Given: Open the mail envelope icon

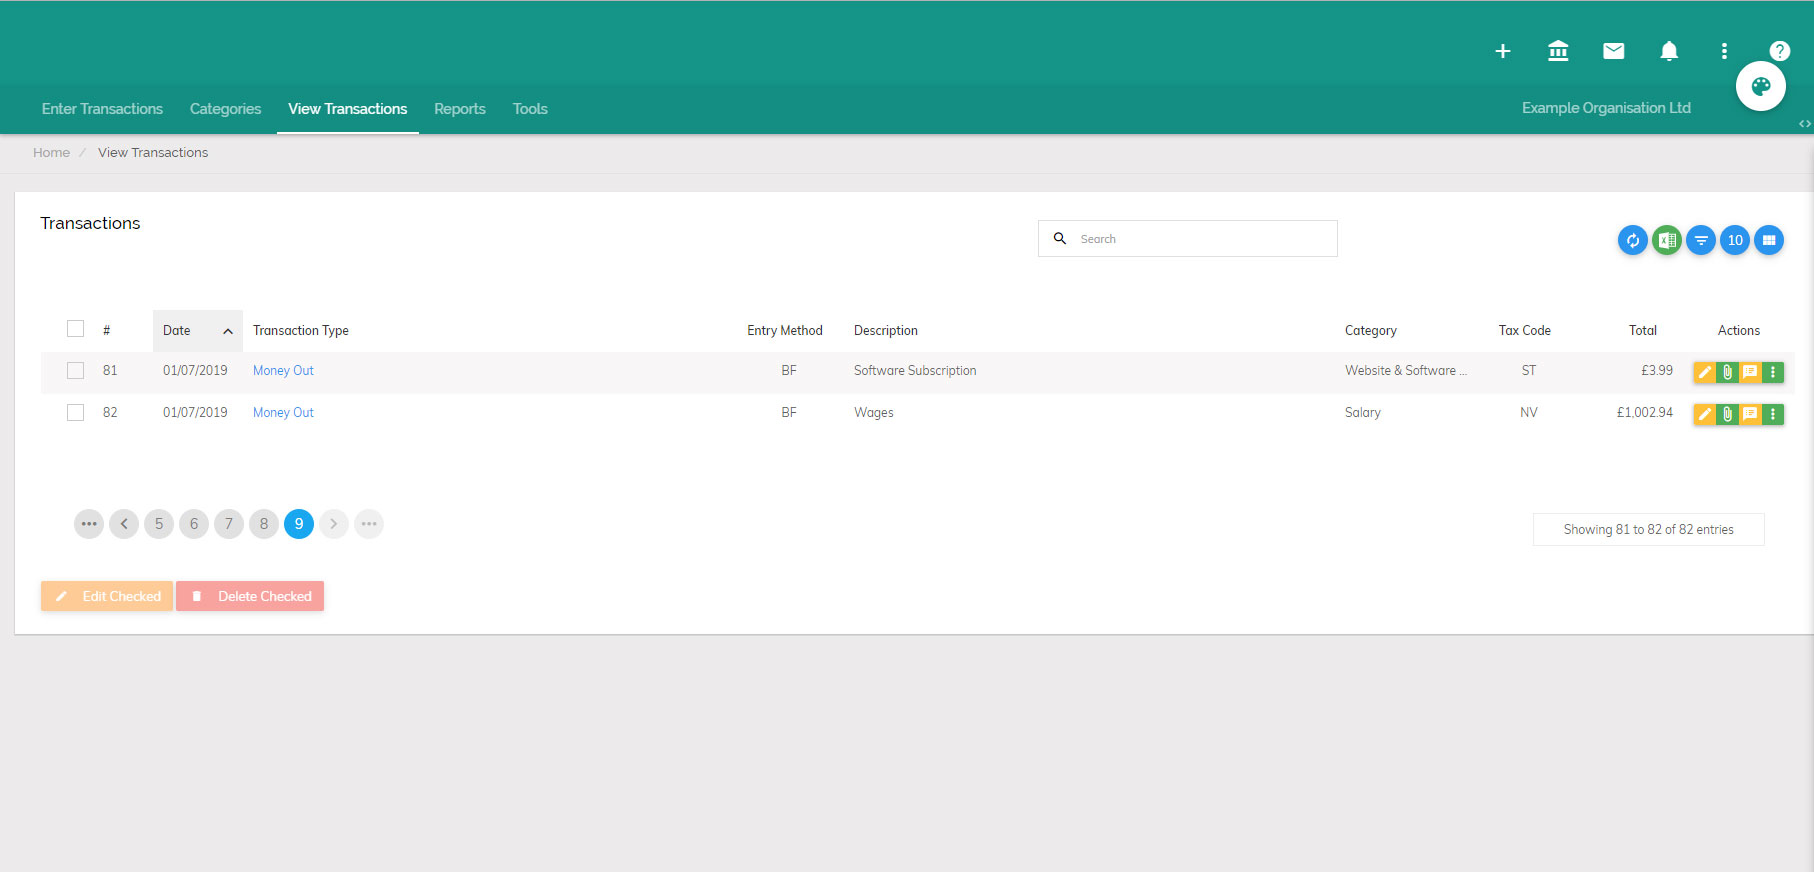Looking at the screenshot, I should click(1613, 51).
